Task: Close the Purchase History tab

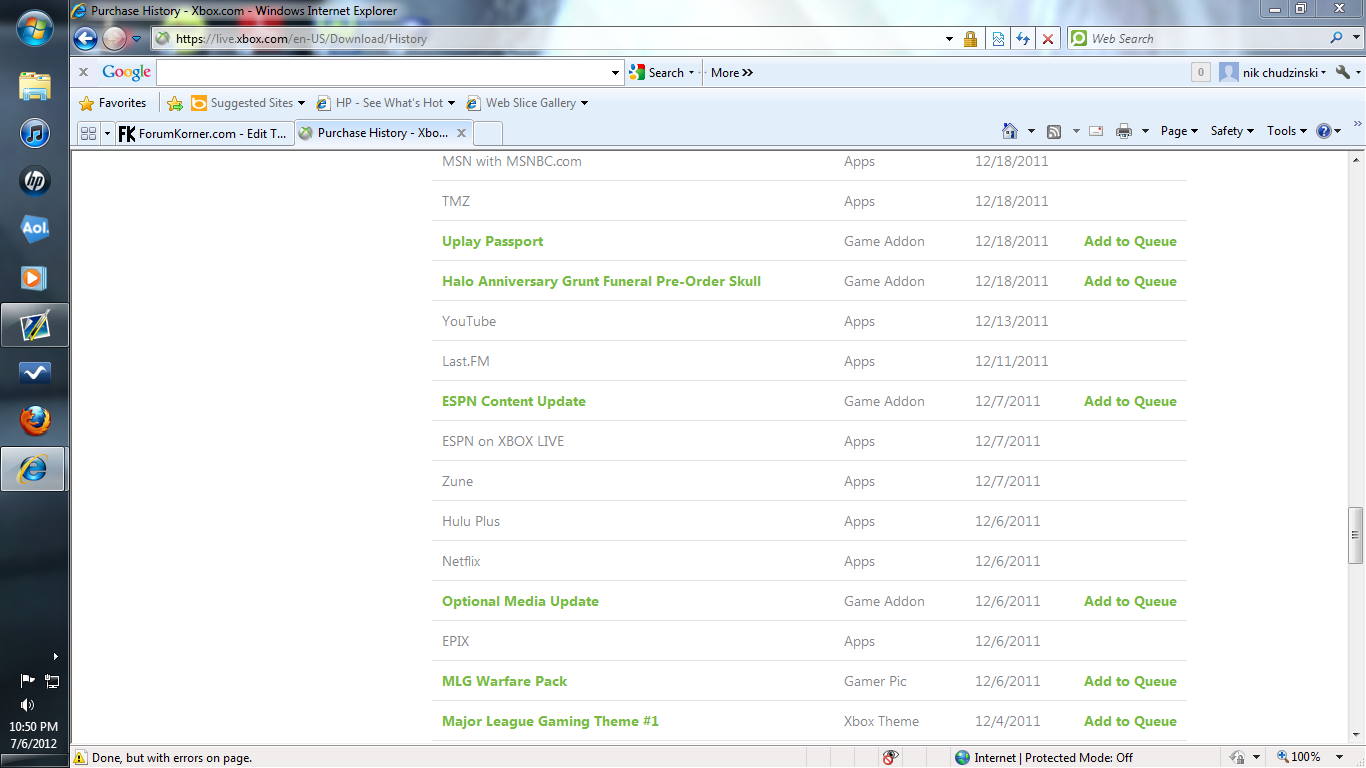Action: (462, 133)
